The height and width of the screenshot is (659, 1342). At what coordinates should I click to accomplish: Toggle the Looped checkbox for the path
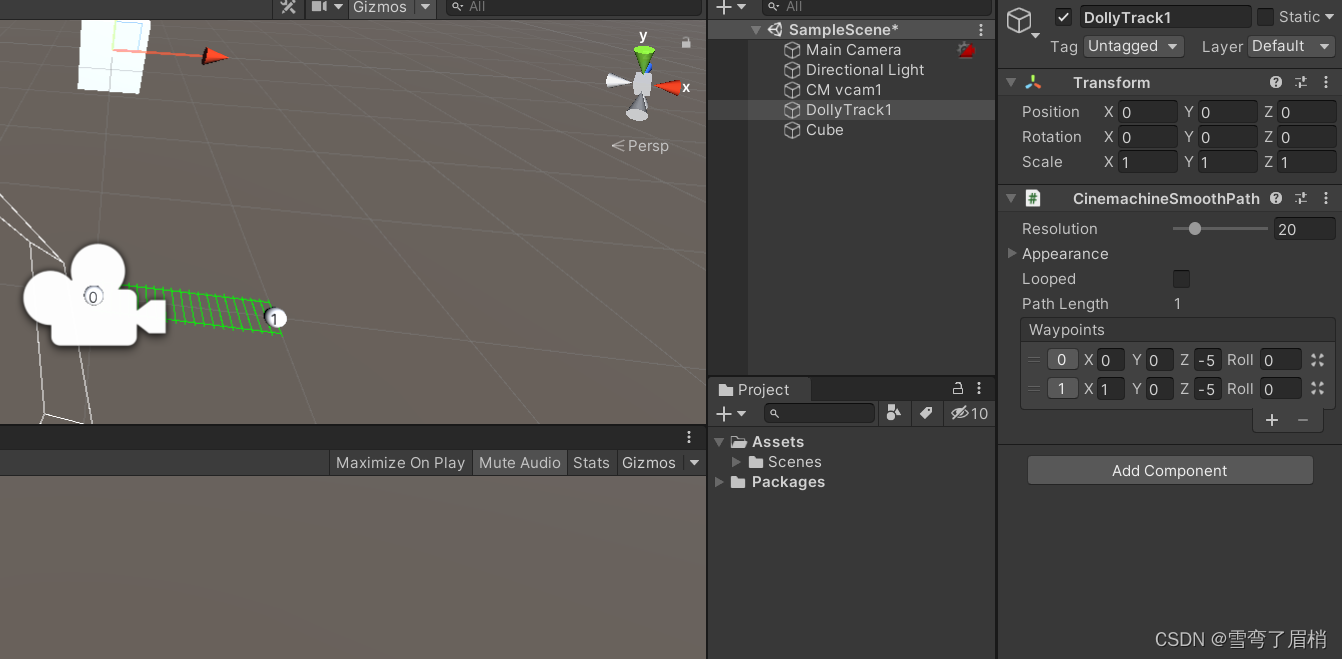pyautogui.click(x=1181, y=278)
